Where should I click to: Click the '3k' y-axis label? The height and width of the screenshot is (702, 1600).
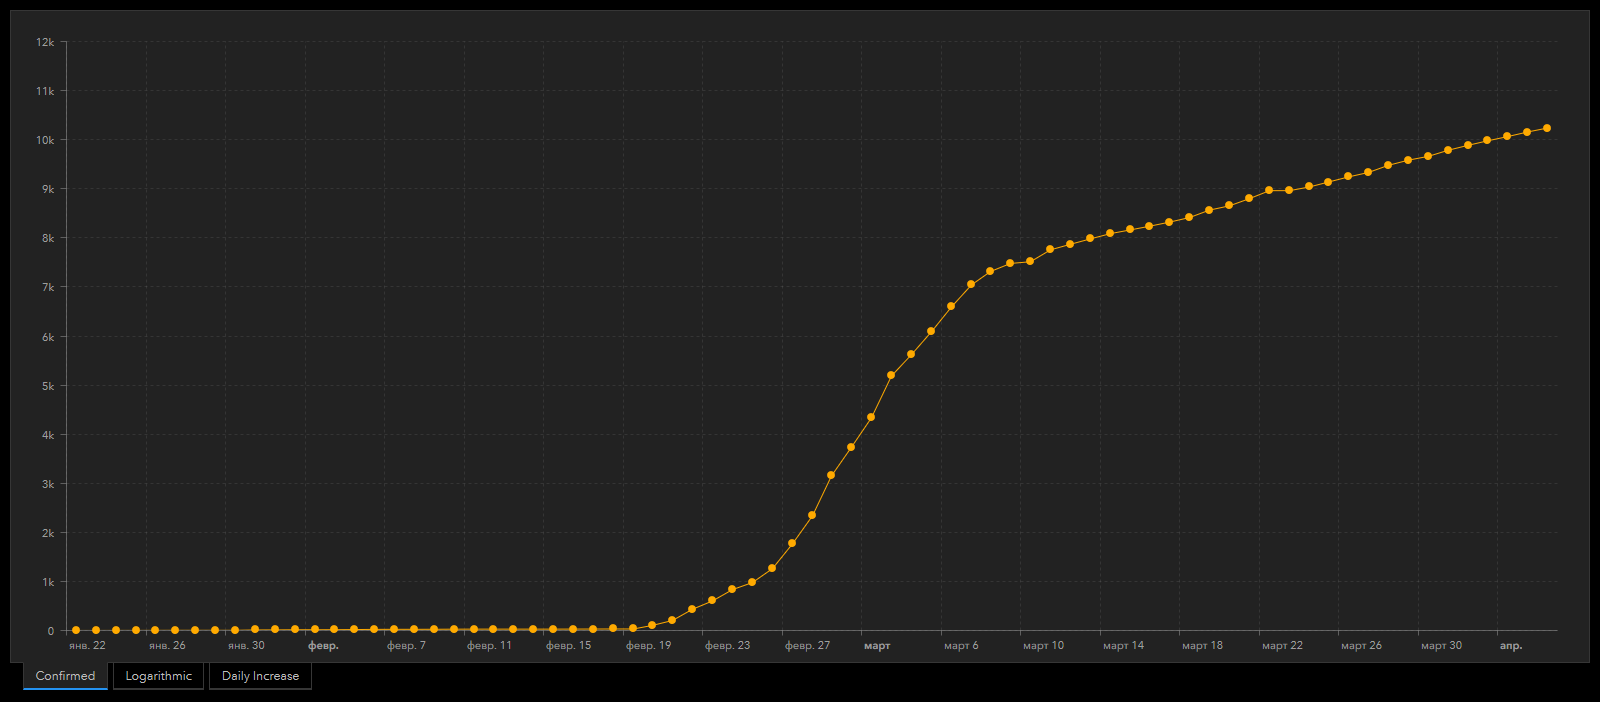(48, 484)
